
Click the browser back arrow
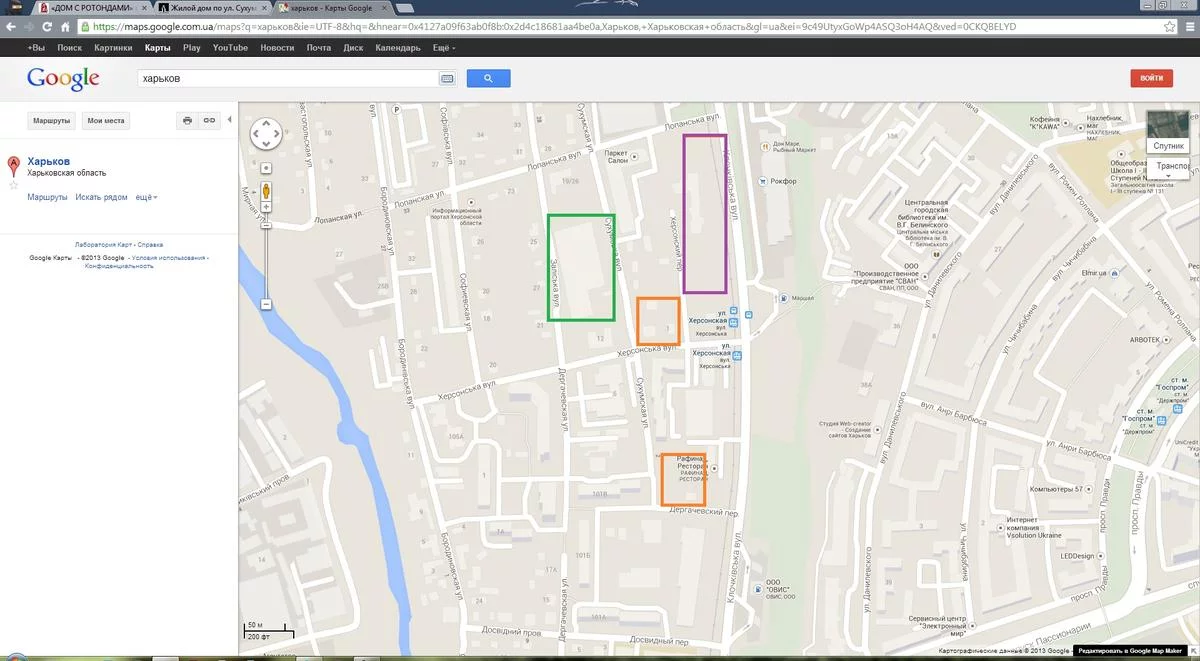[11, 27]
